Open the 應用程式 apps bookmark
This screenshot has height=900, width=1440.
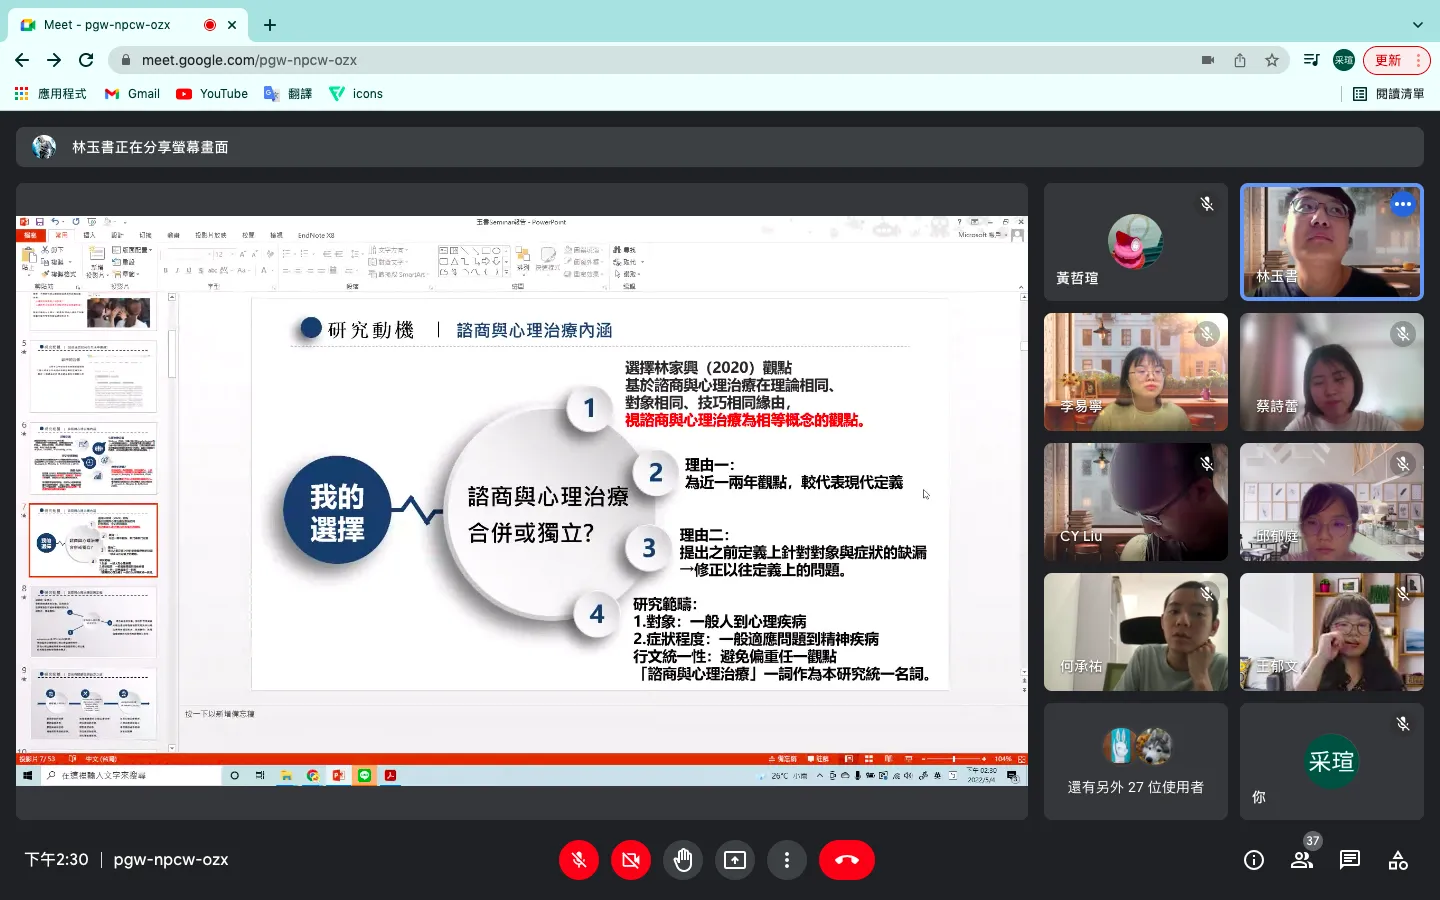51,94
